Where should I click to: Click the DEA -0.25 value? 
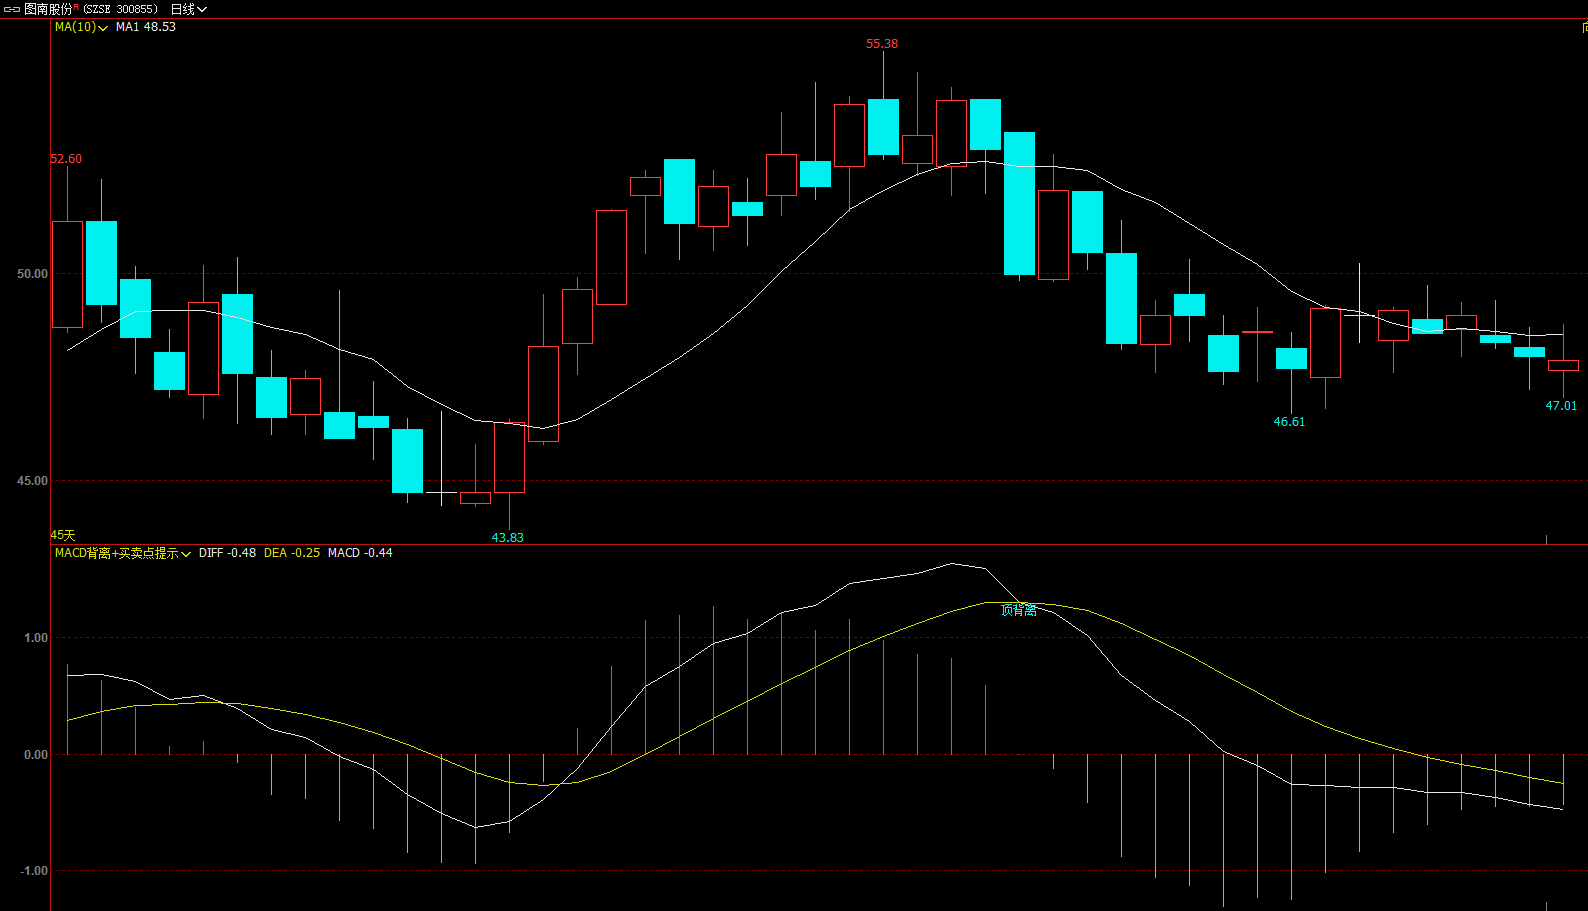[x=292, y=553]
